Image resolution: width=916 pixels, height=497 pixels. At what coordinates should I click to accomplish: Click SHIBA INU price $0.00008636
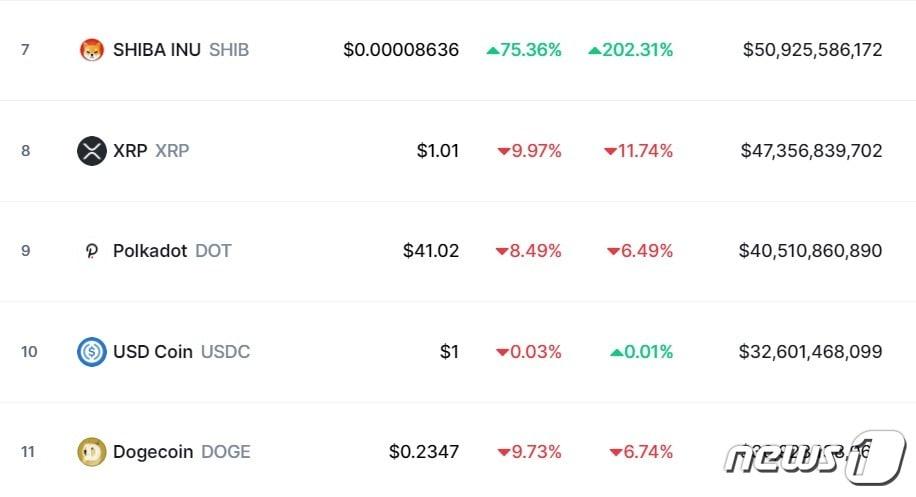coord(401,49)
